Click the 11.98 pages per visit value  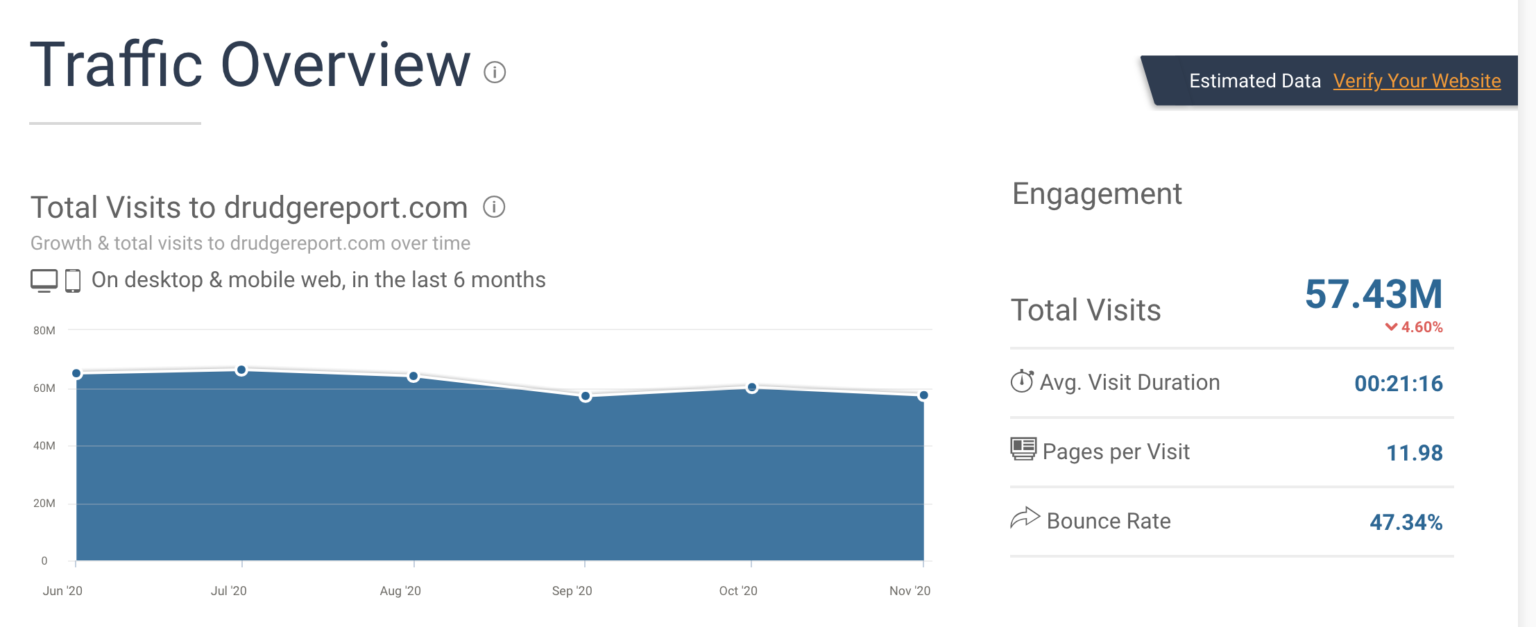coord(1414,452)
